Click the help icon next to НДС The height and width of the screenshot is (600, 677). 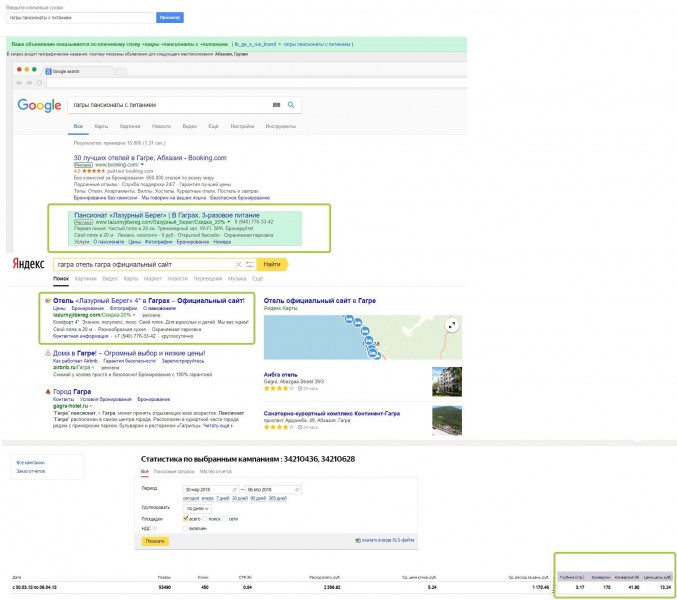(x=155, y=528)
